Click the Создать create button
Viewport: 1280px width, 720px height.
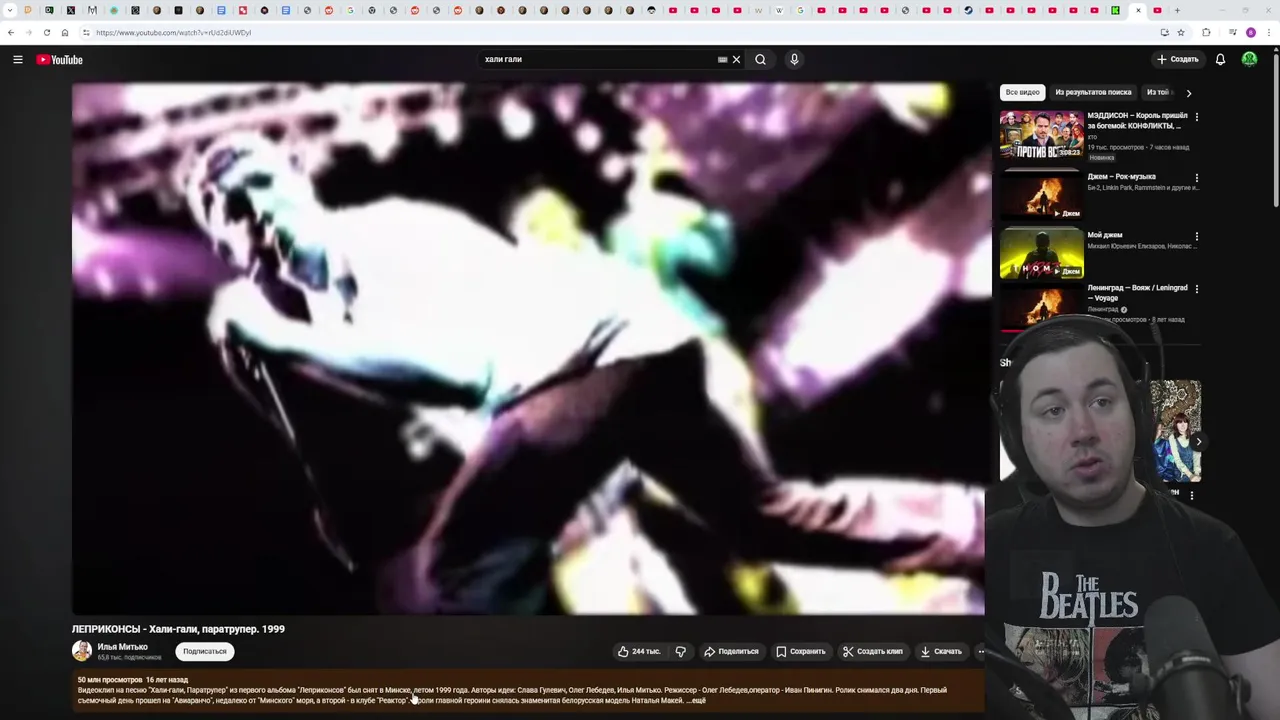click(x=1177, y=59)
